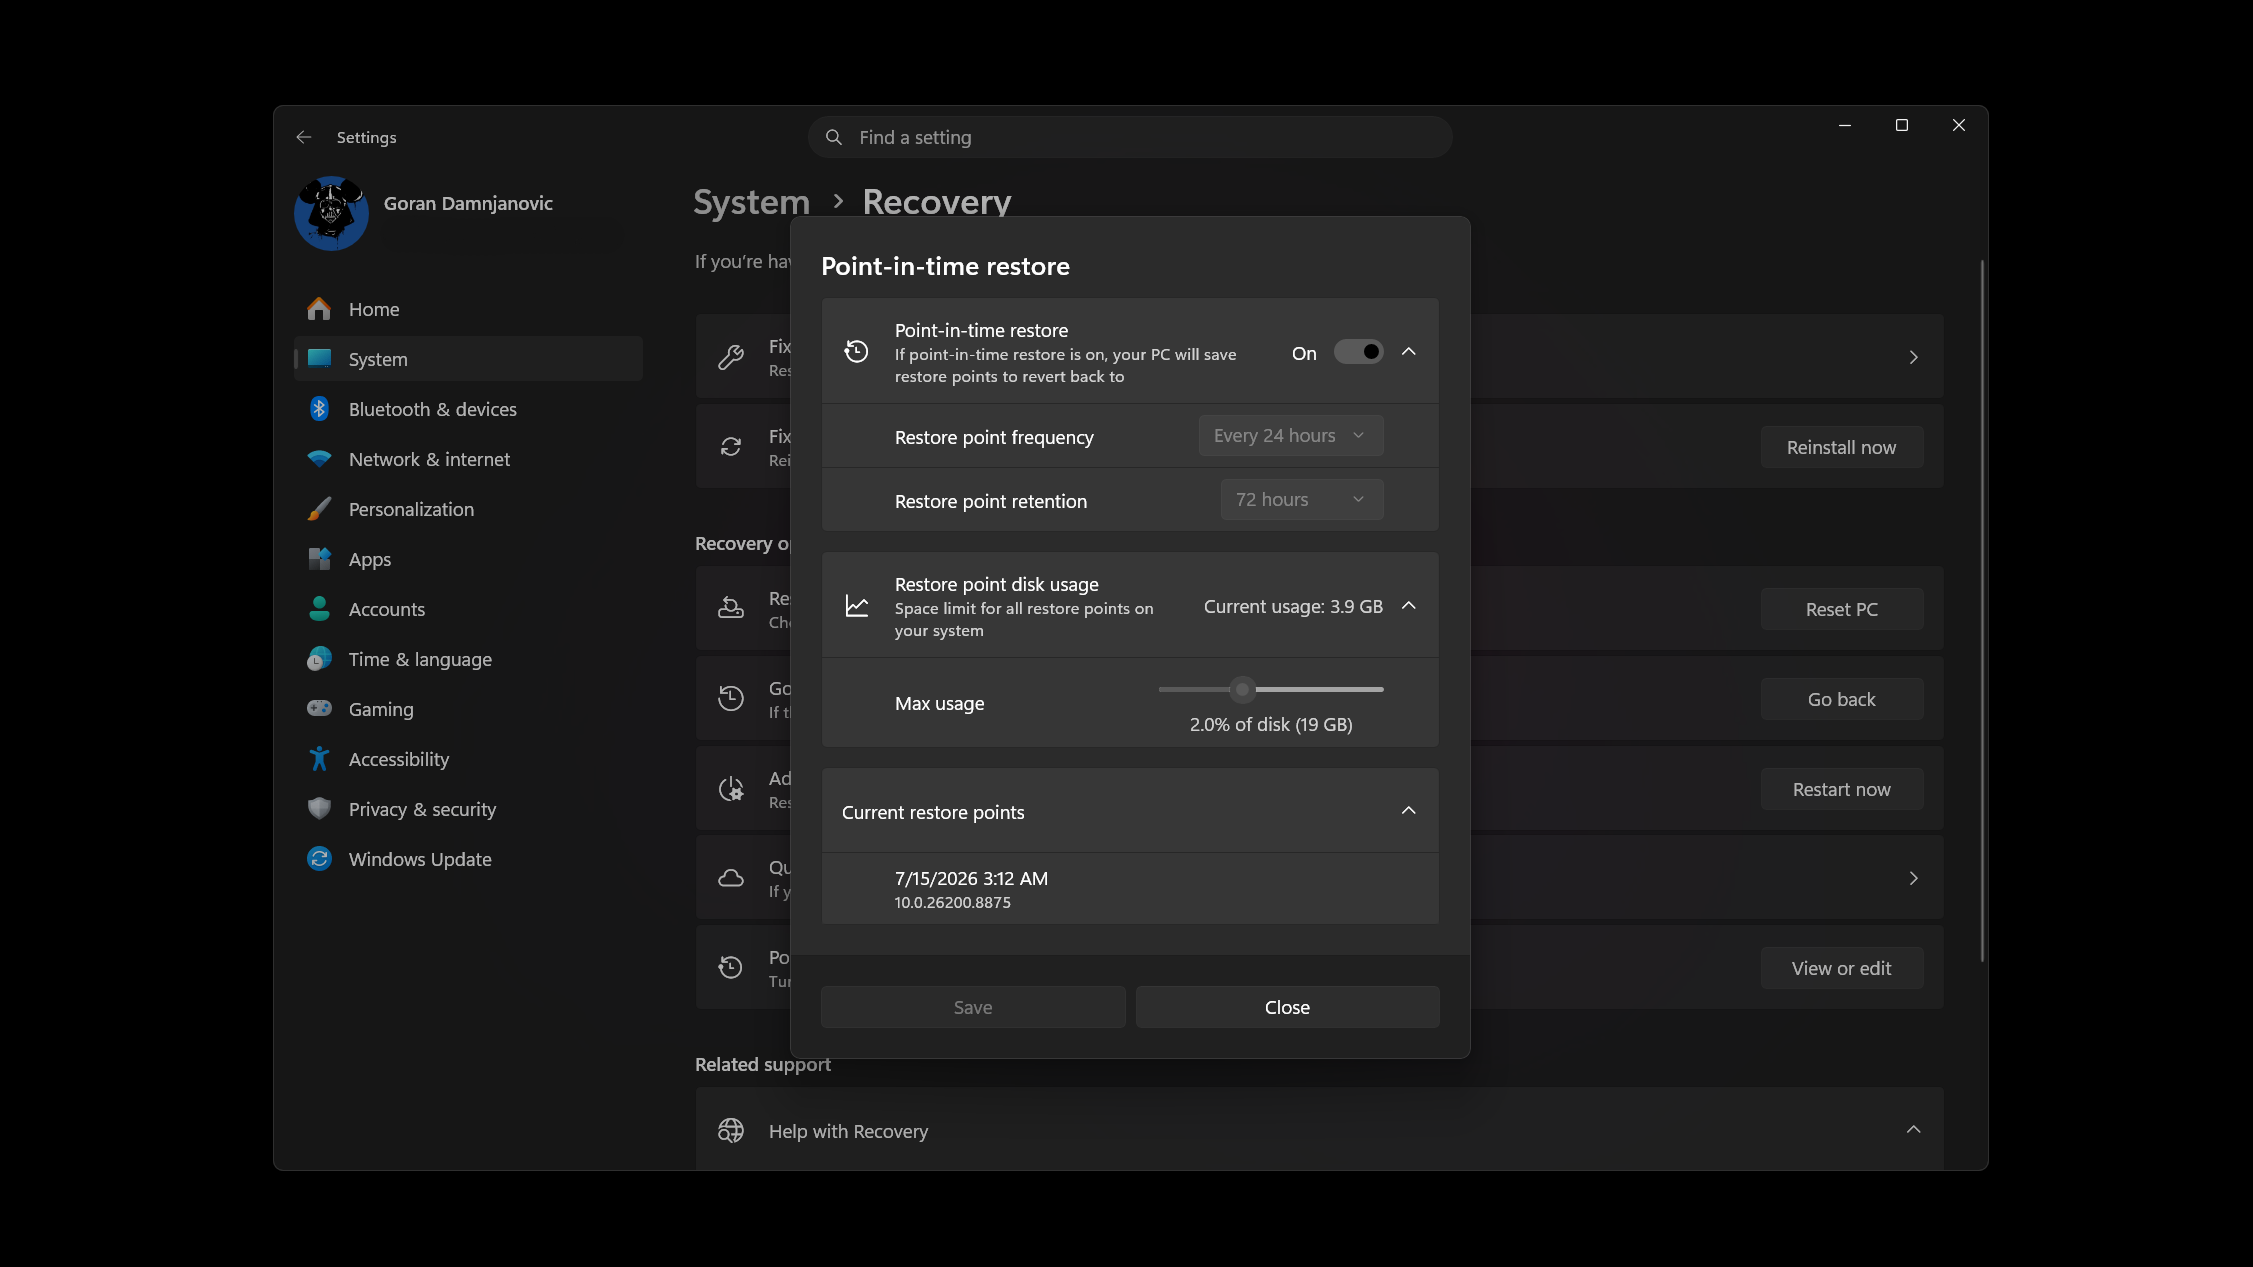2253x1267 pixels.
Task: Collapse Help with Recovery section
Action: [1913, 1129]
